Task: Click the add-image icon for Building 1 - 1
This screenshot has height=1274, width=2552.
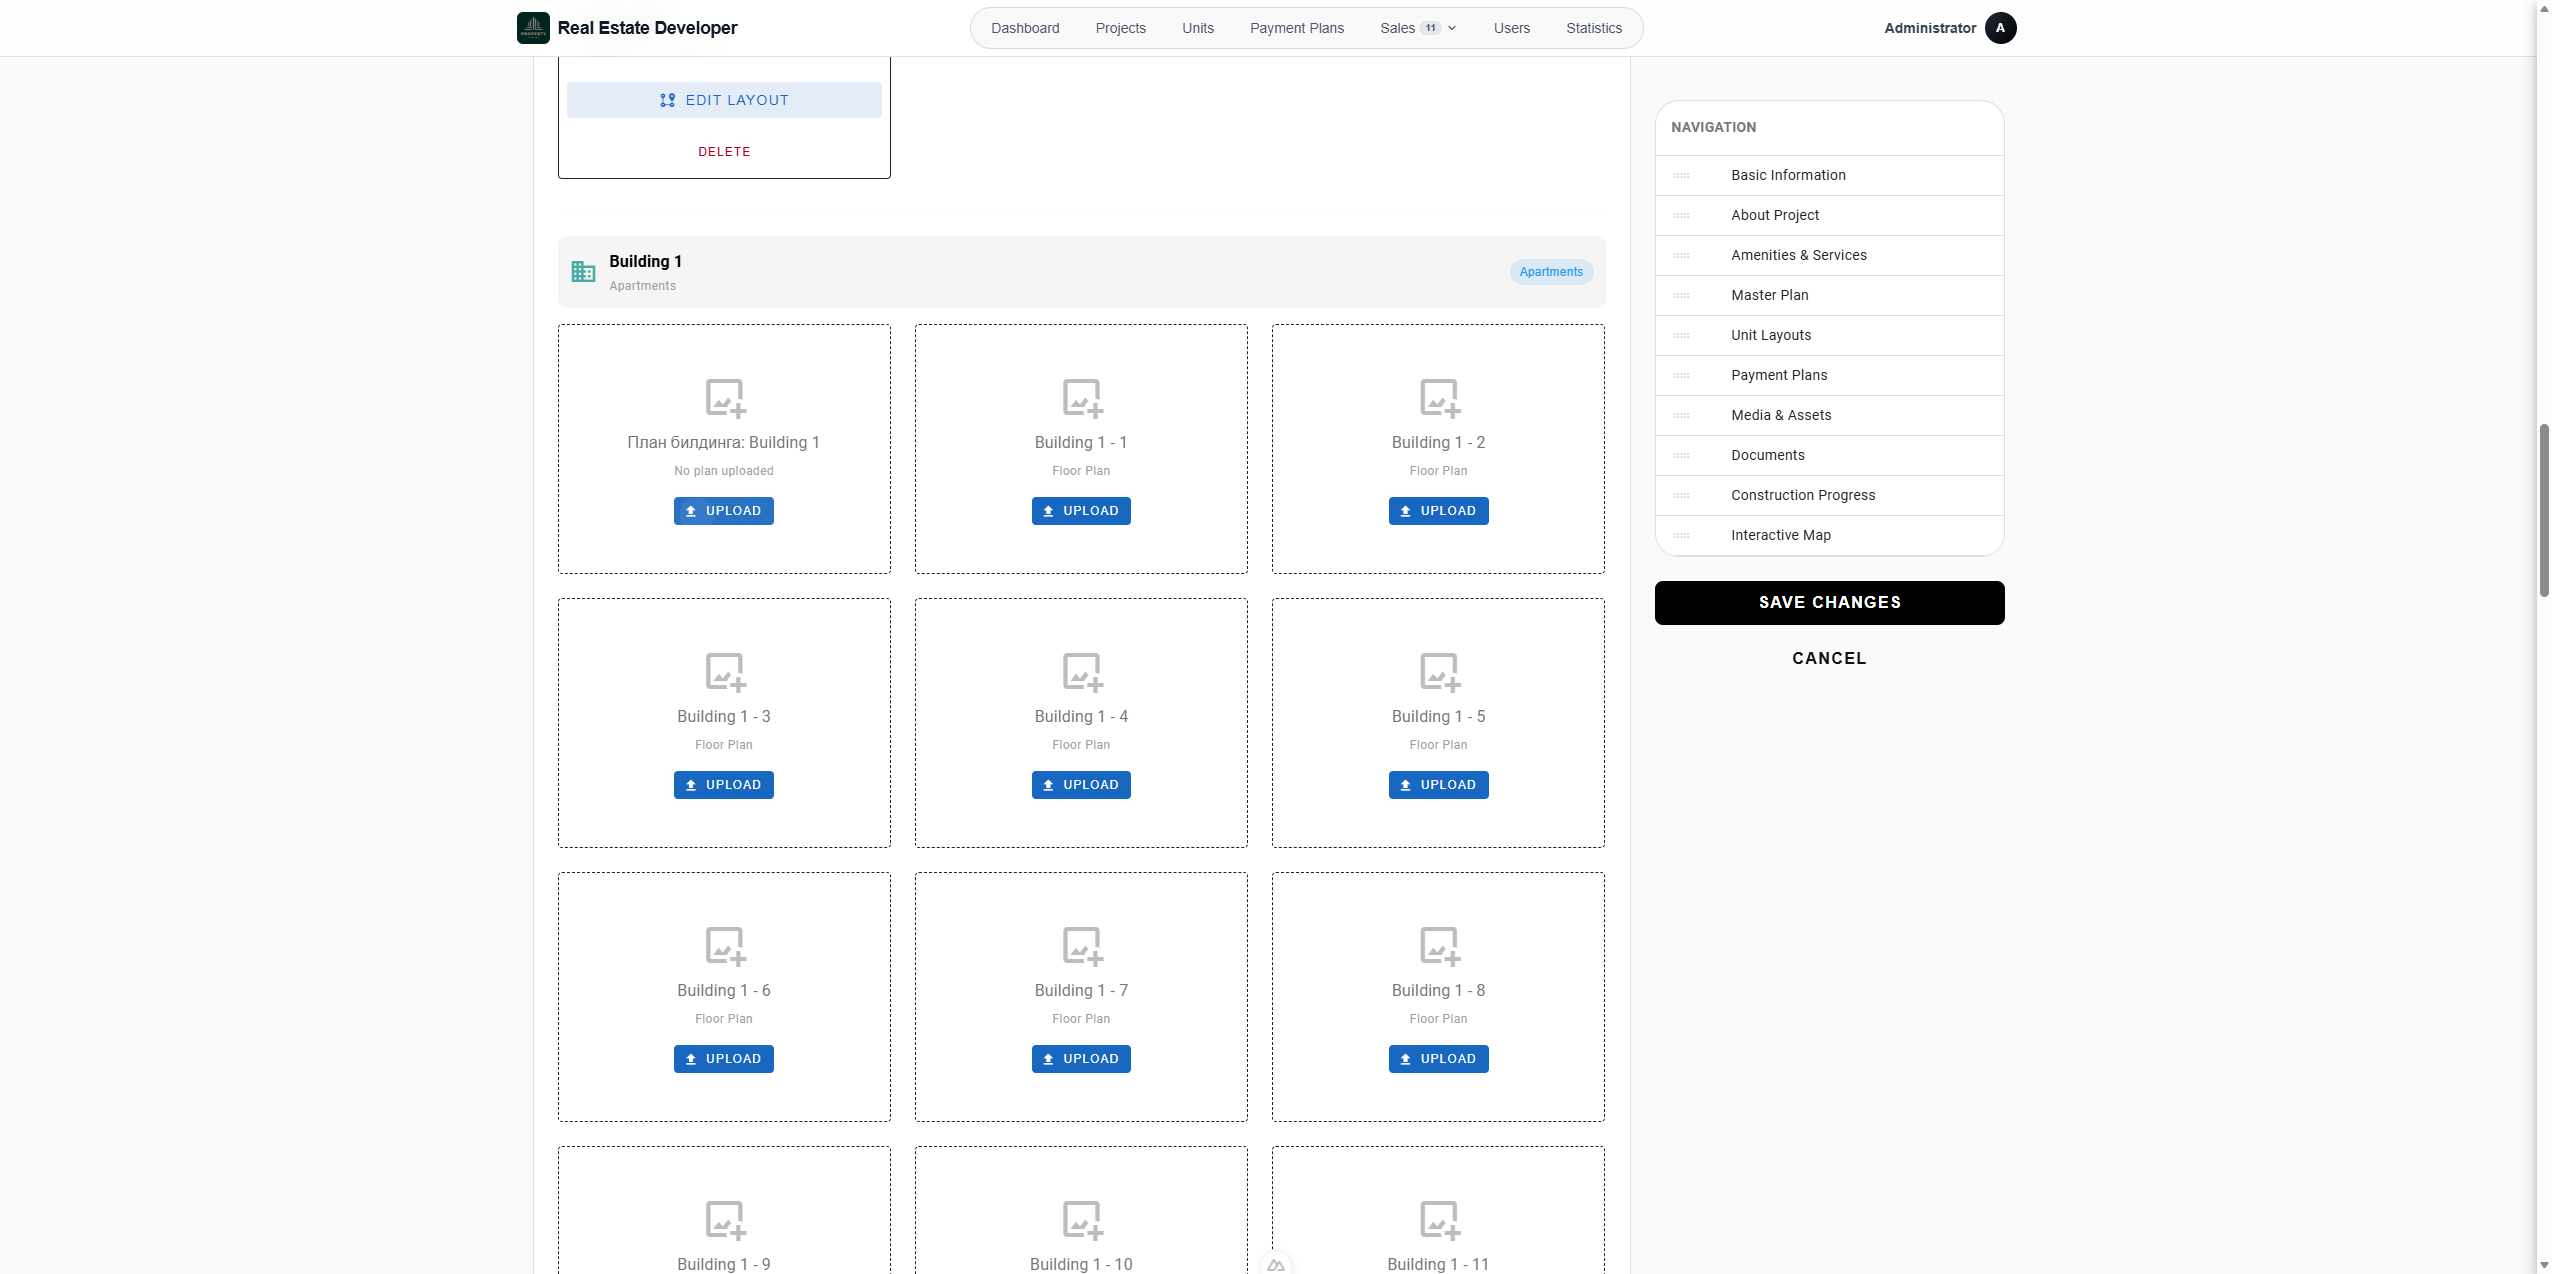Action: click(x=1082, y=398)
